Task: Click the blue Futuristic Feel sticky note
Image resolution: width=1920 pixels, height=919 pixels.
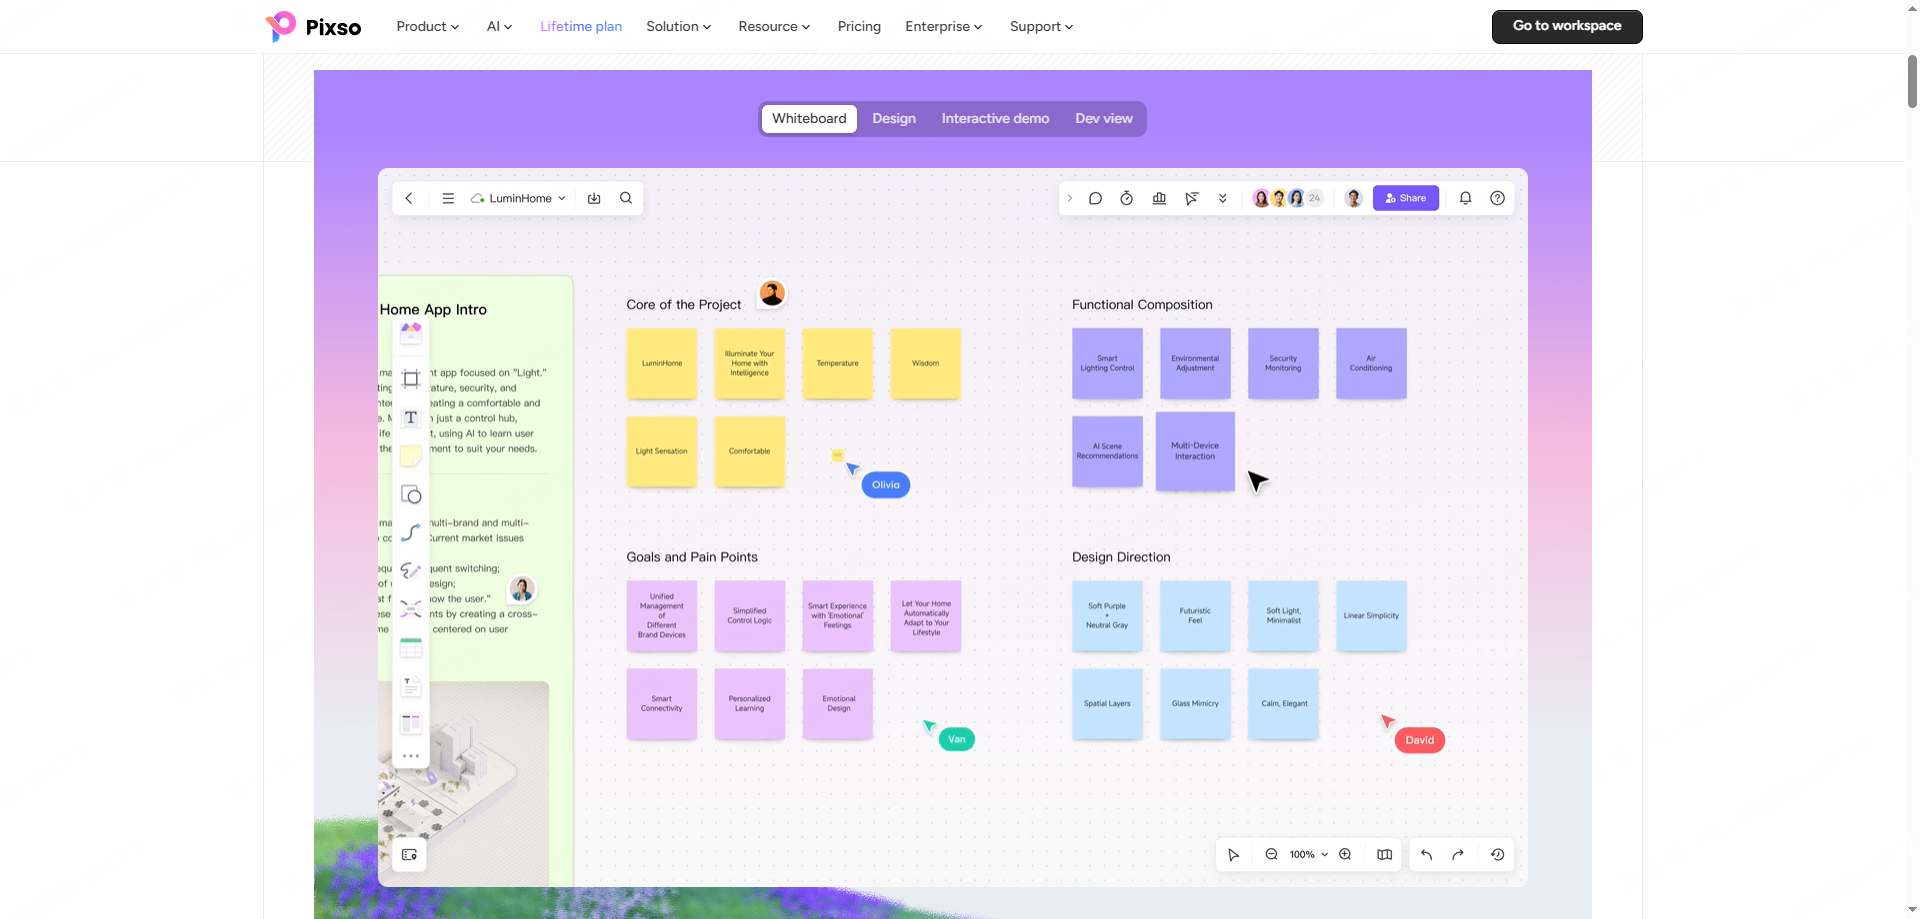Action: 1195,616
